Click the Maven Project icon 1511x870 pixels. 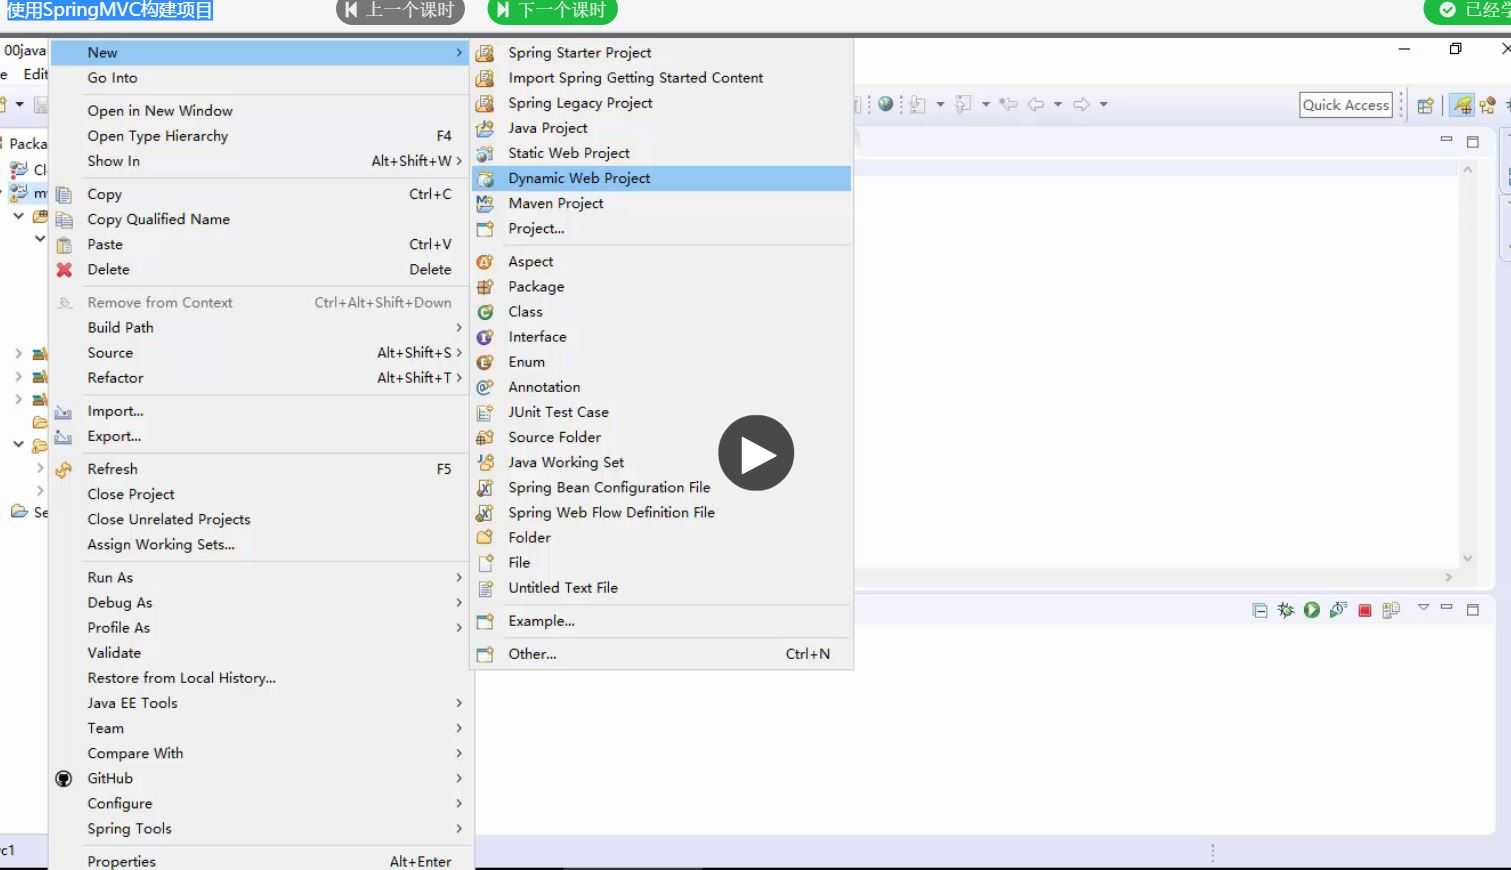point(485,203)
